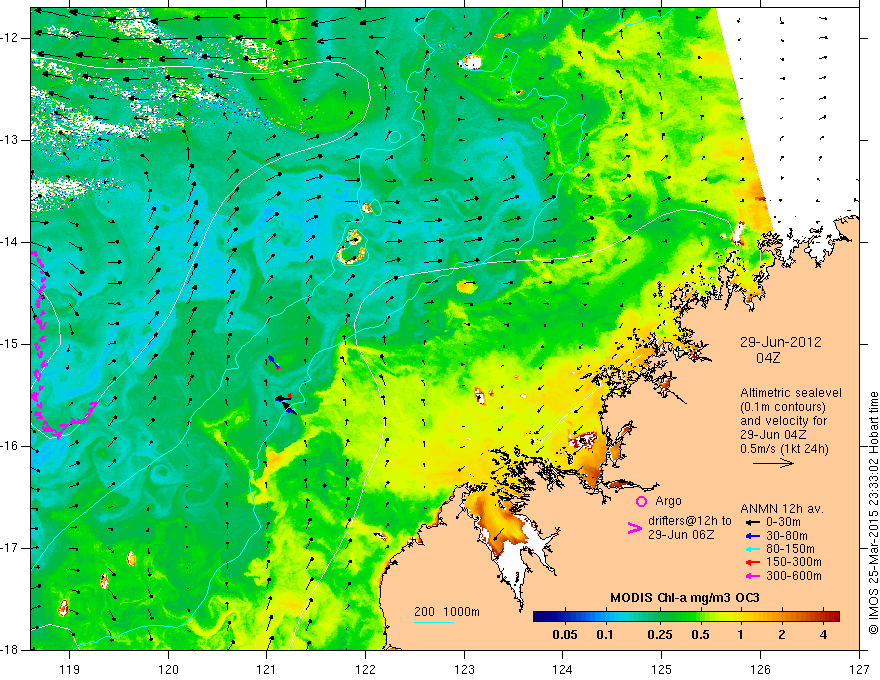The width and height of the screenshot is (880, 680).
Task: Click the -12 latitude axis label
Action: coord(10,38)
